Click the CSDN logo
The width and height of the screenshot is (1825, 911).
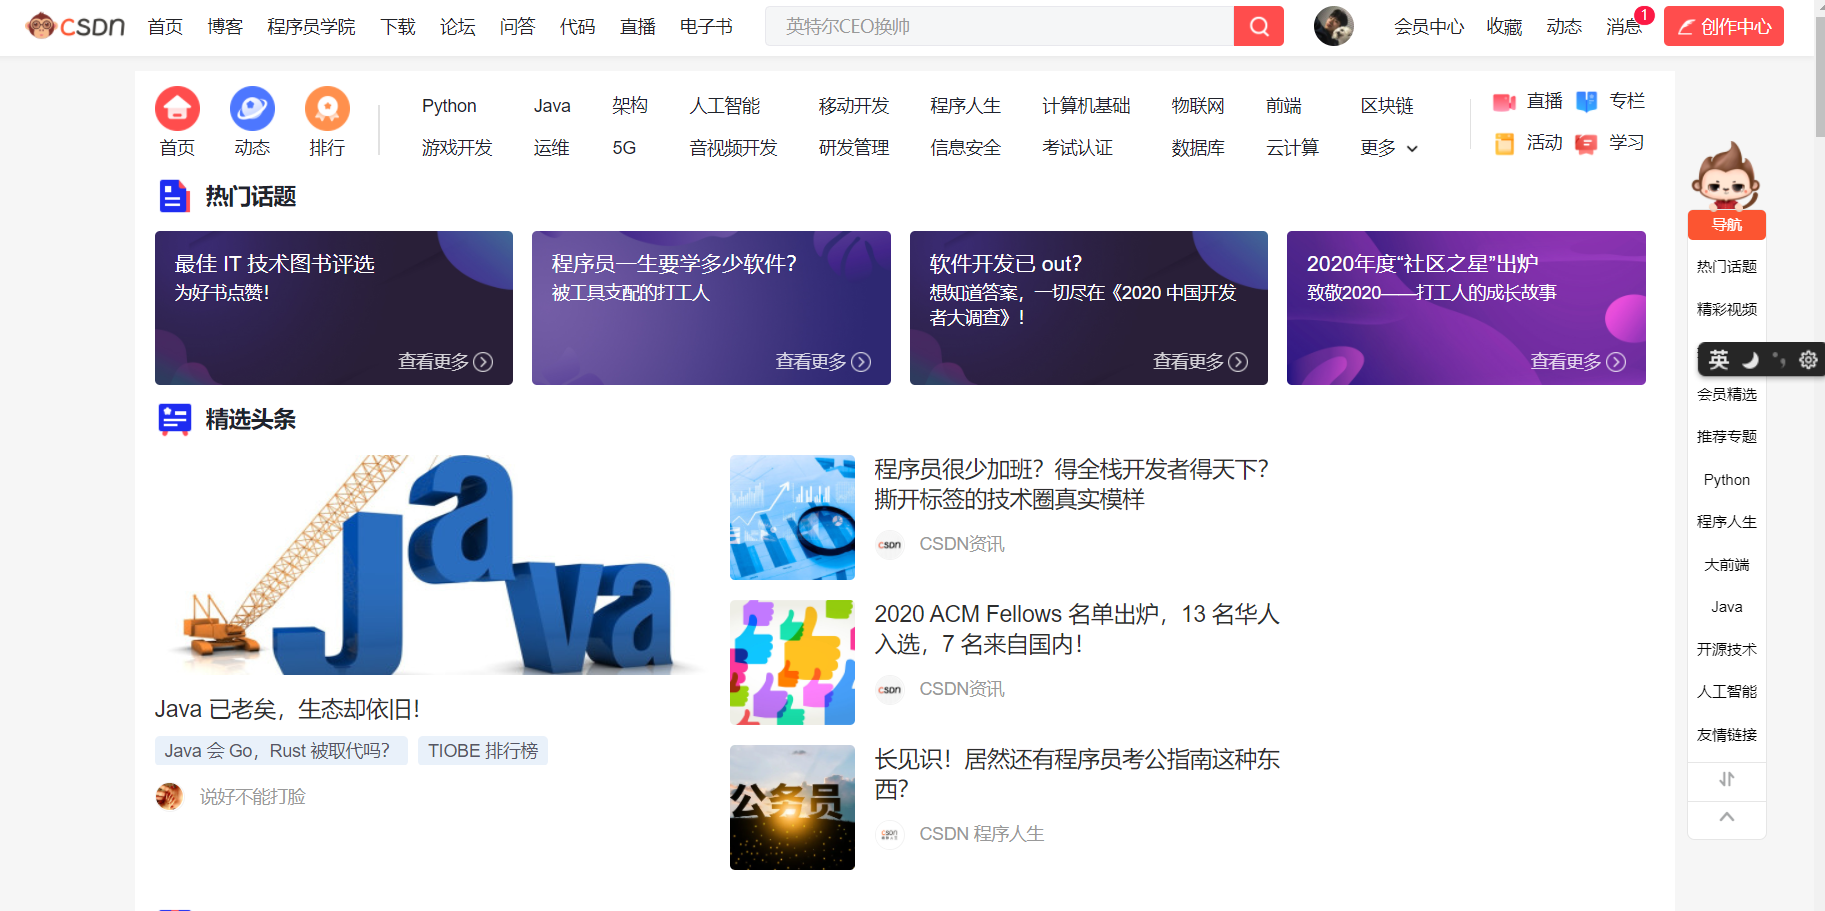(x=75, y=26)
